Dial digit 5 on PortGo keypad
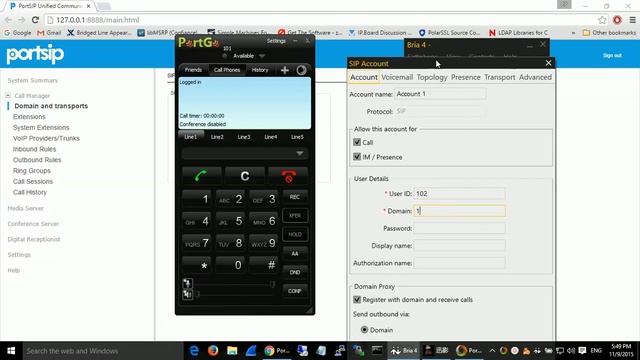640x360 pixels. (230, 221)
